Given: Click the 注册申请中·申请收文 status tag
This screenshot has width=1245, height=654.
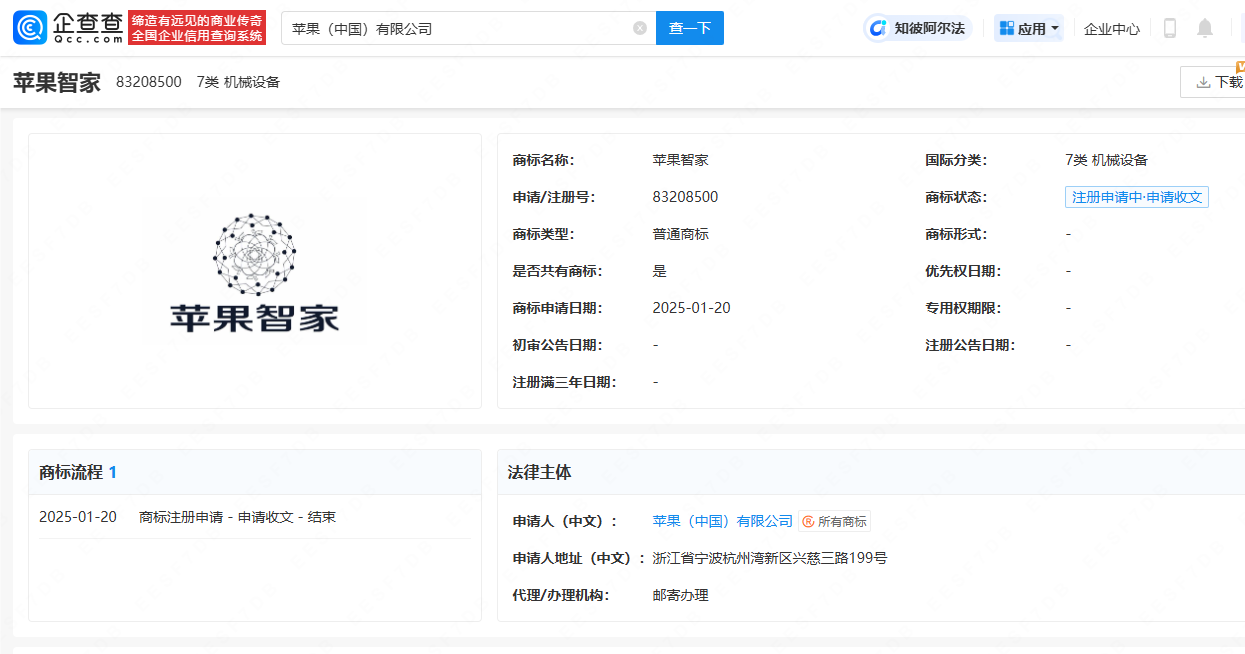Looking at the screenshot, I should tap(1136, 197).
